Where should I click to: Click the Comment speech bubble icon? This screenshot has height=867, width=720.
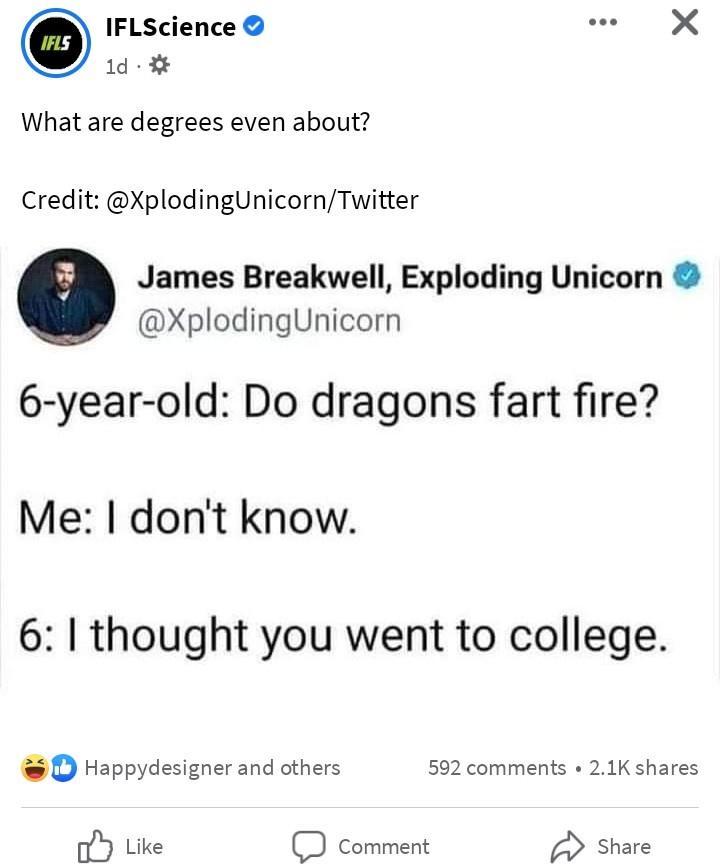tap(310, 847)
